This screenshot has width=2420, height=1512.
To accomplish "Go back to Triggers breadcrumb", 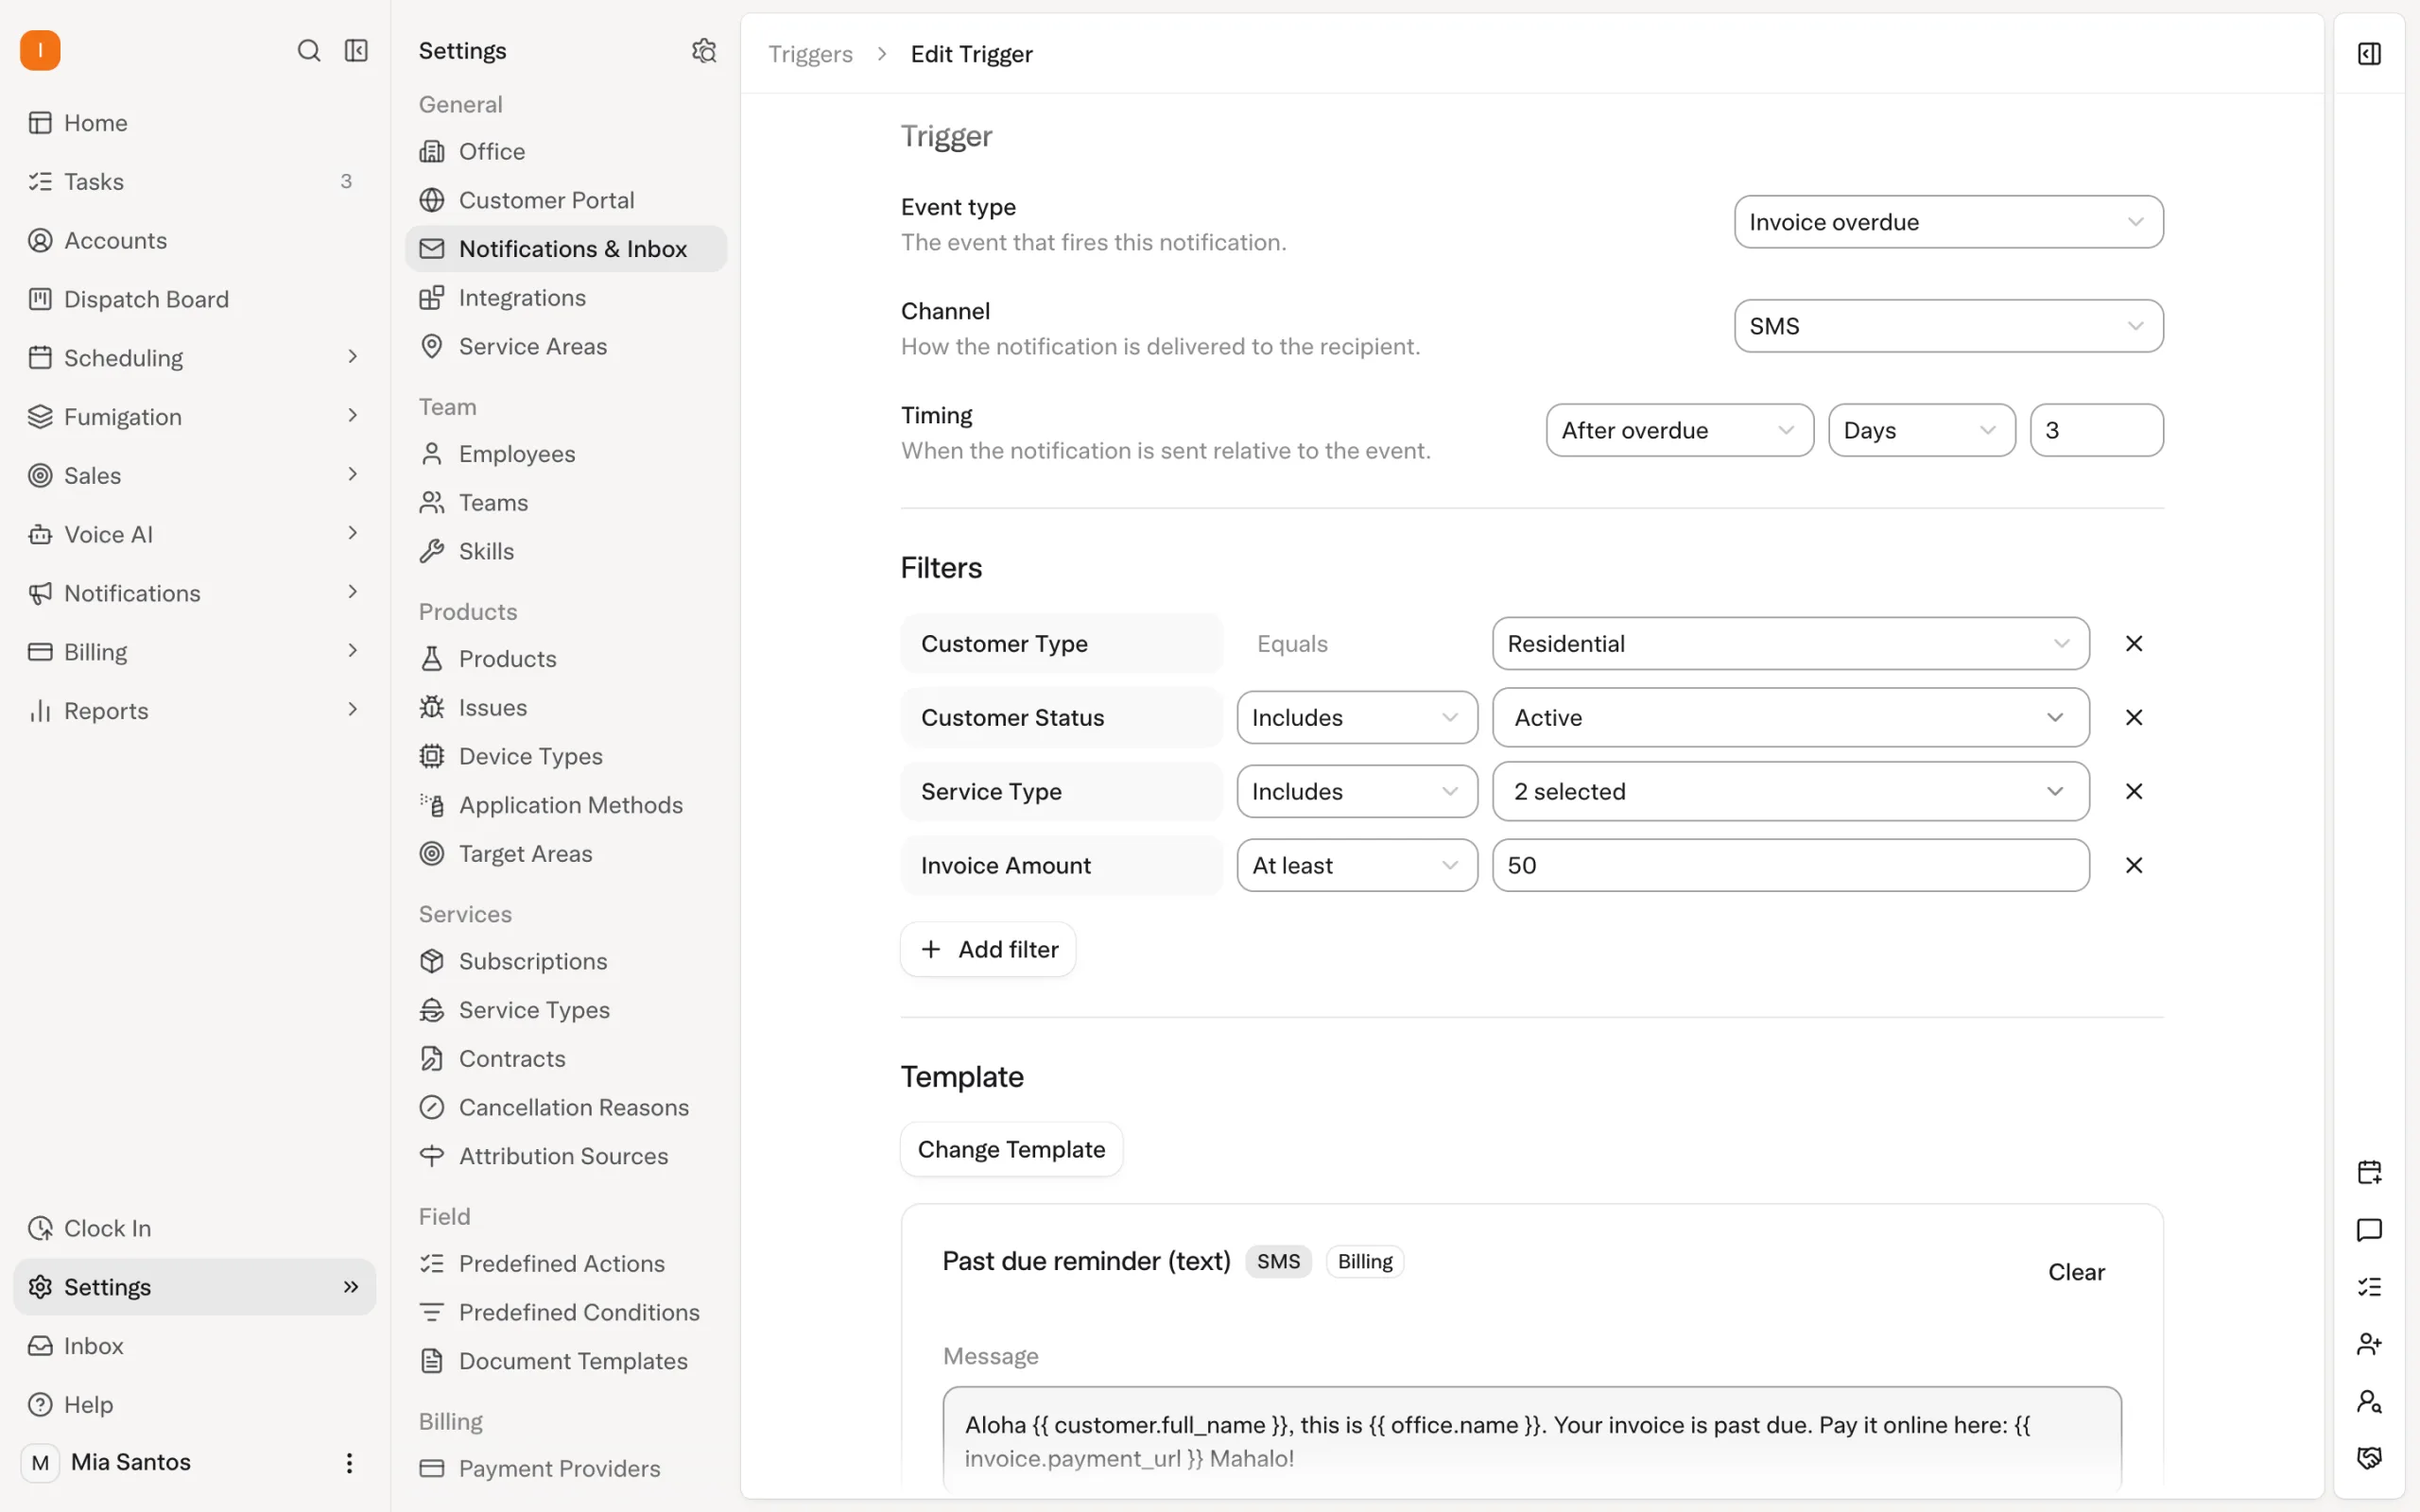I will tap(810, 54).
